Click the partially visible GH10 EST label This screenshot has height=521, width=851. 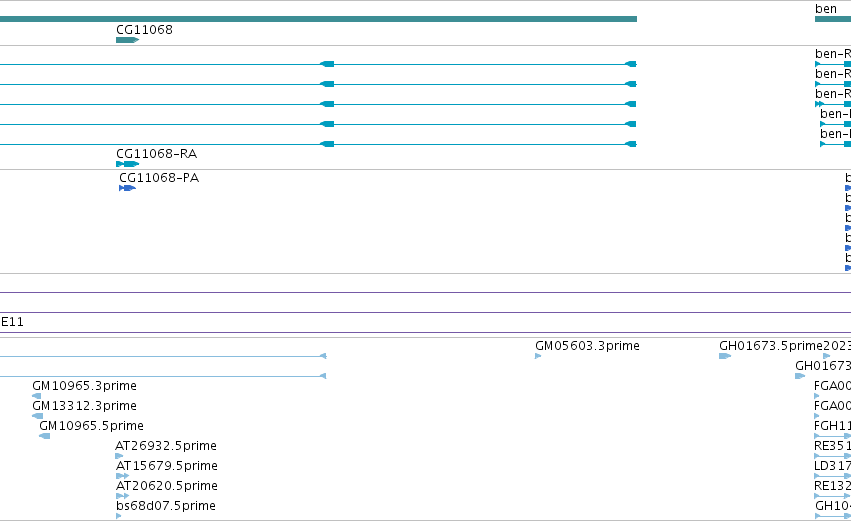point(833,506)
